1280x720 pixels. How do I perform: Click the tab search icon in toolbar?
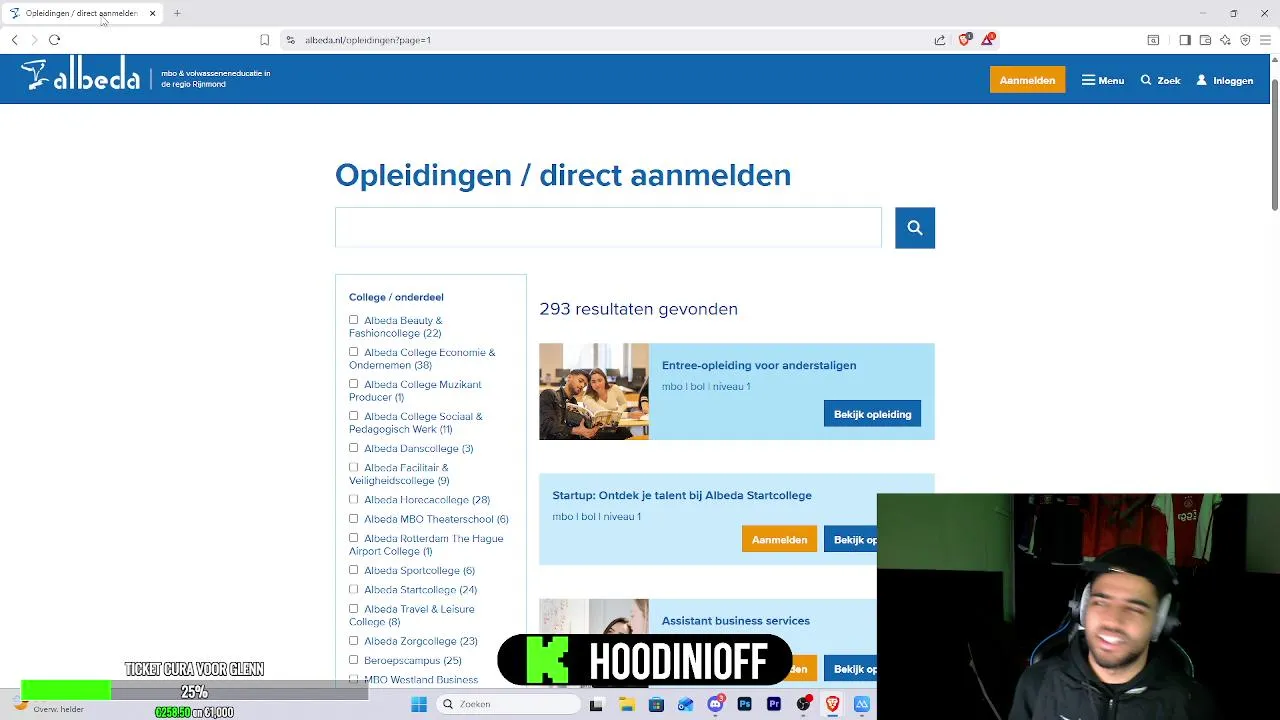tap(1153, 40)
